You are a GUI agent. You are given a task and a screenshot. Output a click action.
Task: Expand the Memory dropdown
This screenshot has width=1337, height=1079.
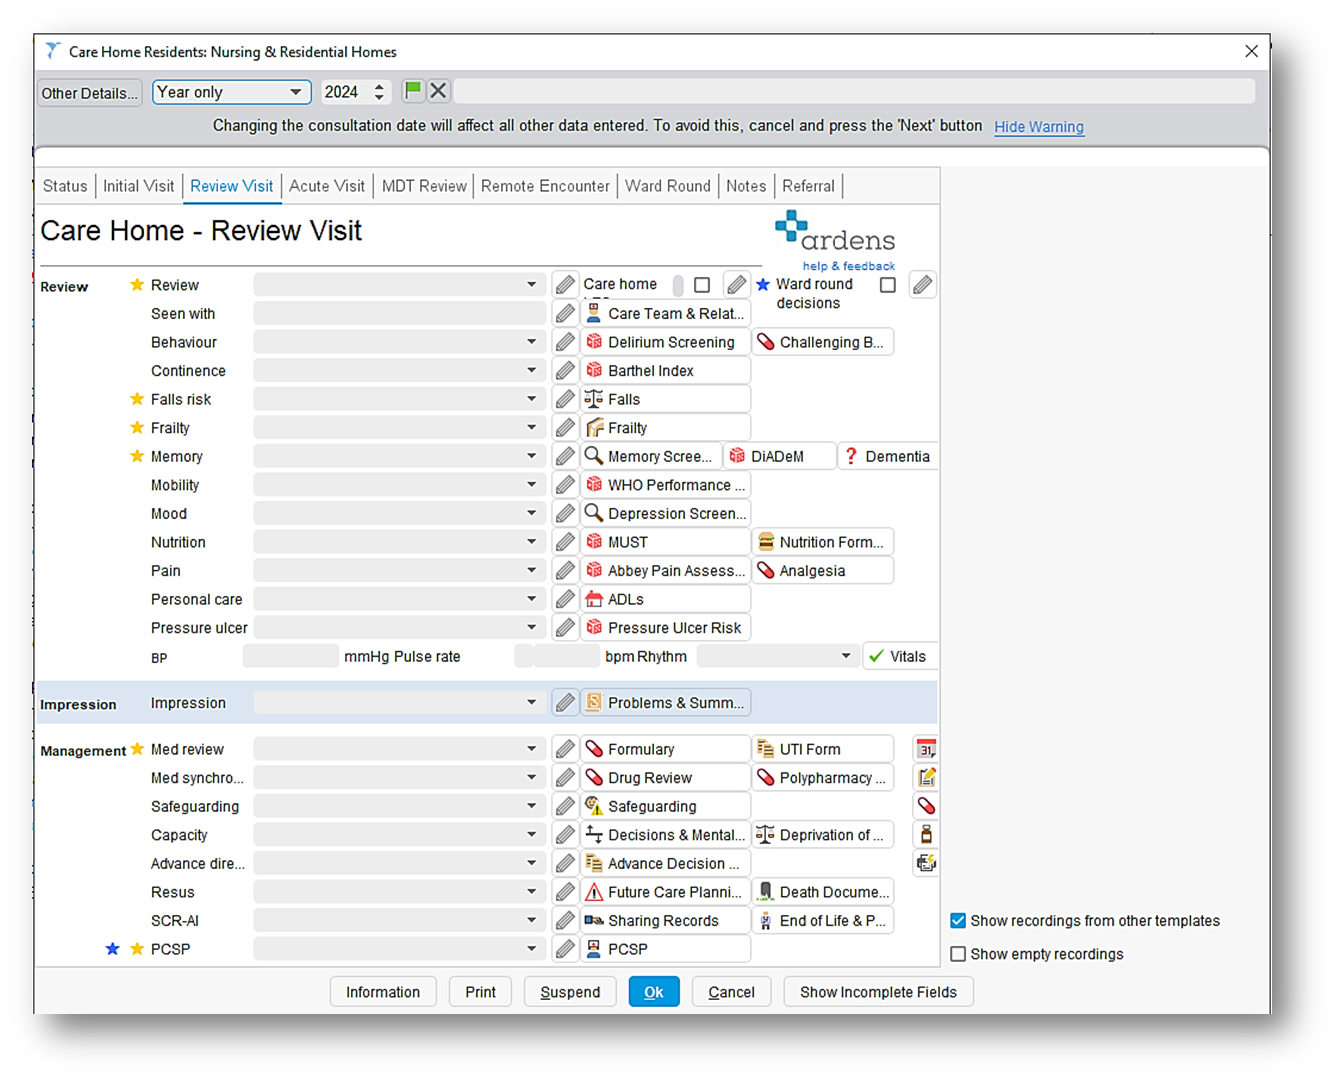531,456
